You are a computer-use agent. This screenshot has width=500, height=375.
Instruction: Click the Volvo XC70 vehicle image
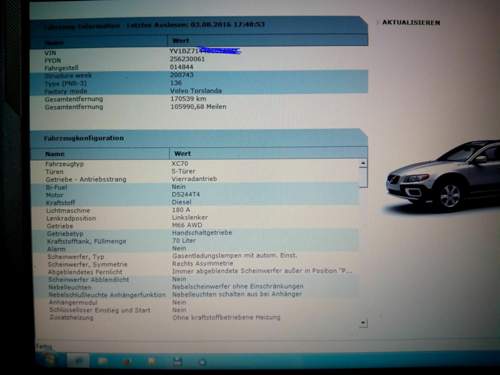(441, 176)
